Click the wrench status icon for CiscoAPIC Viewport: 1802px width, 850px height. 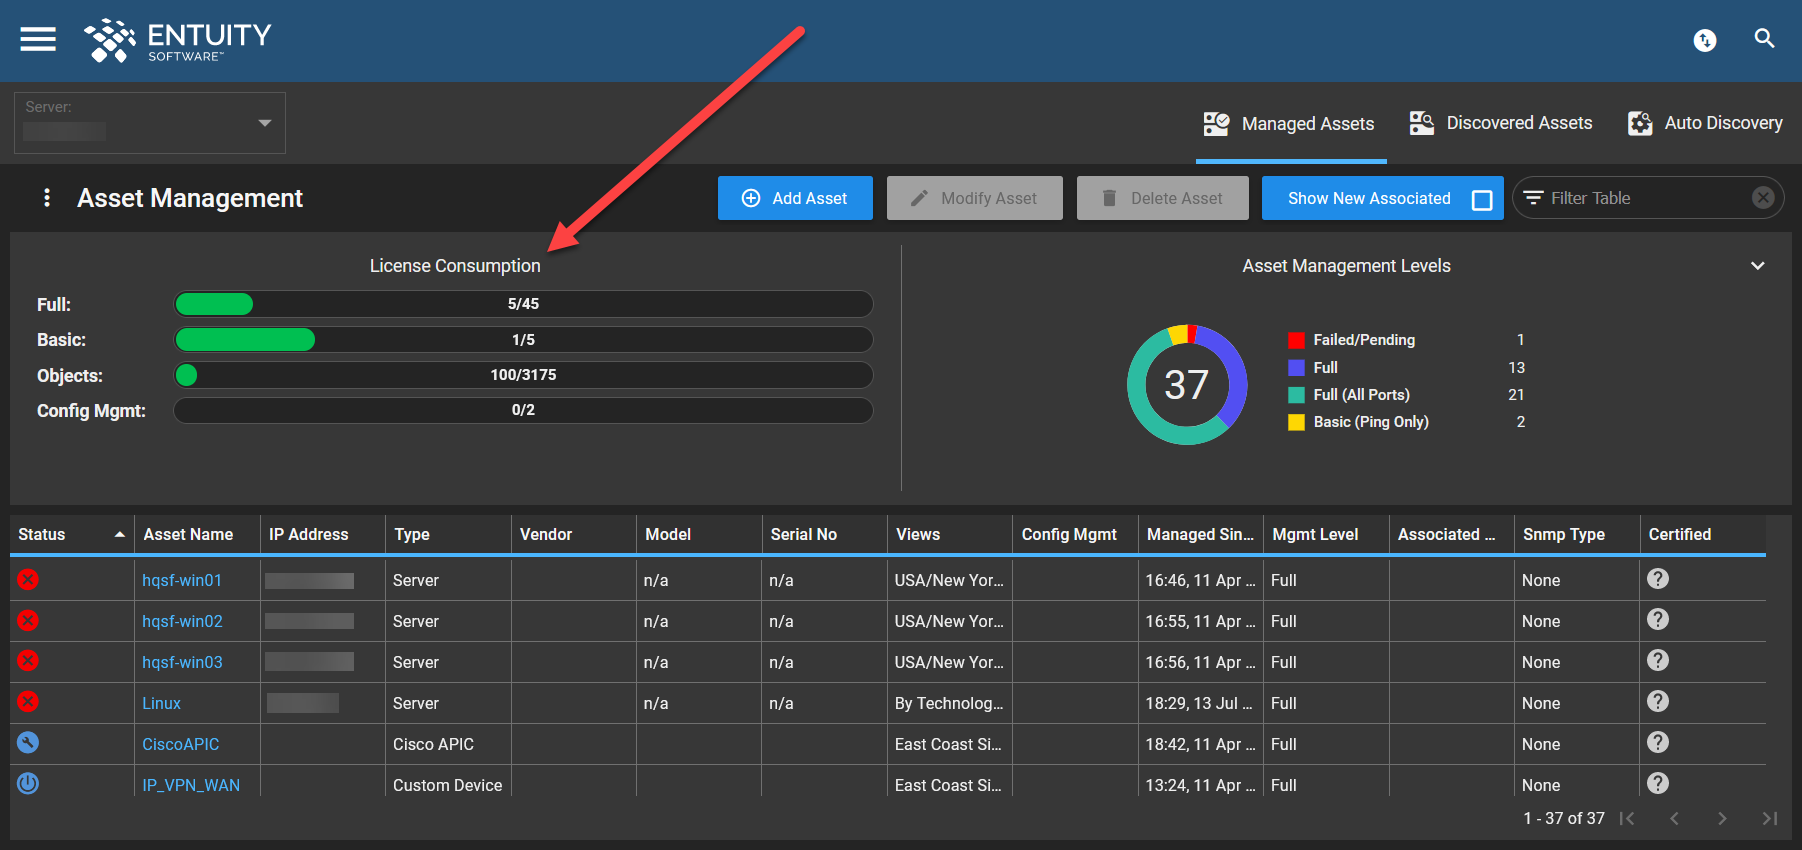(28, 742)
